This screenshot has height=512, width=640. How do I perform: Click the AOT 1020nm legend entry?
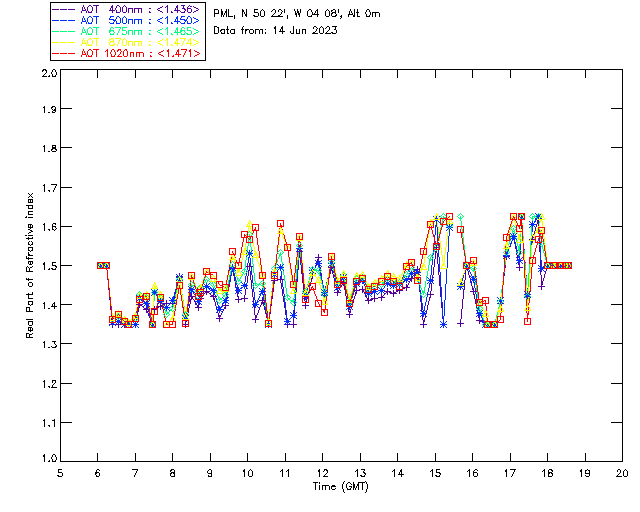pyautogui.click(x=127, y=53)
